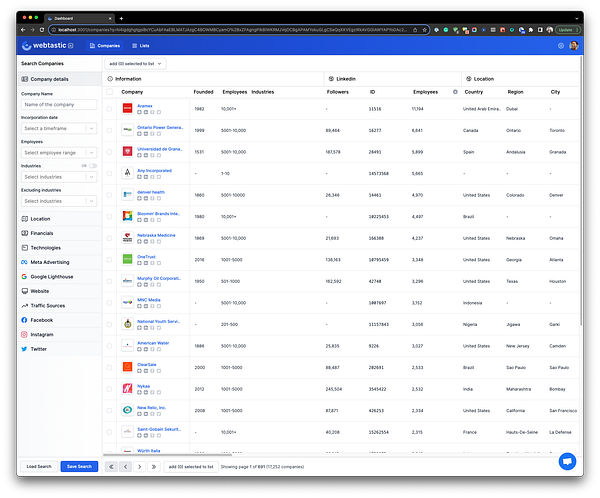Click the New Relic company logo
Image resolution: width=600 pixels, height=498 pixels.
(x=127, y=410)
